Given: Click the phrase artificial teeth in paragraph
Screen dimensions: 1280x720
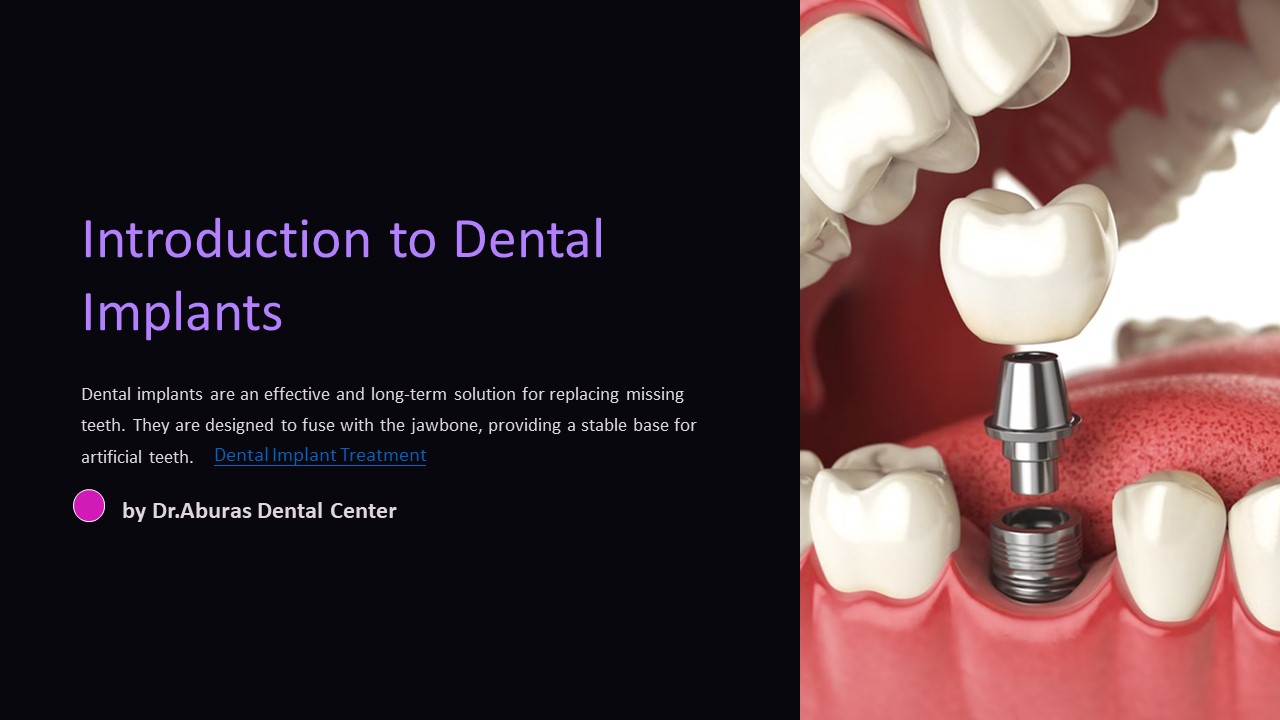Looking at the screenshot, I should pos(137,457).
